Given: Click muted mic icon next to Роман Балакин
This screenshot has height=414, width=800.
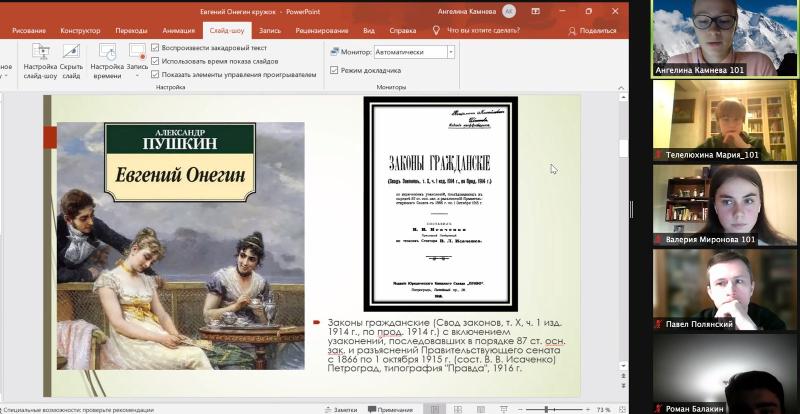Looking at the screenshot, I should (659, 408).
